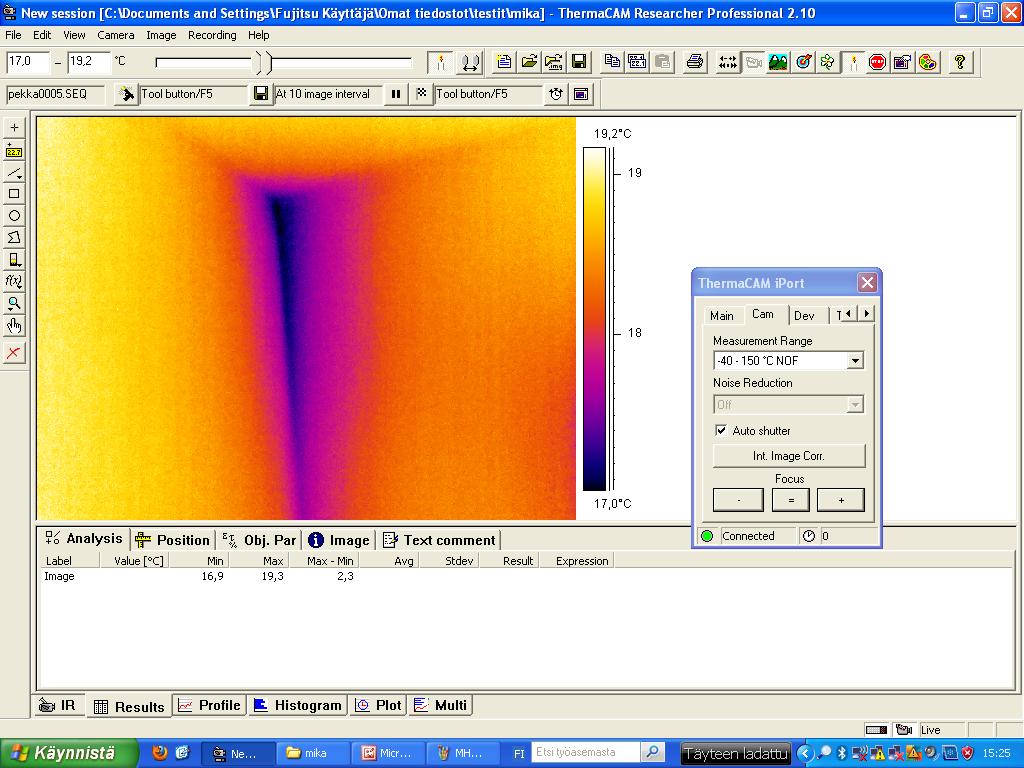Activate the hand pan tool
The width and height of the screenshot is (1024, 768).
pyautogui.click(x=14, y=326)
